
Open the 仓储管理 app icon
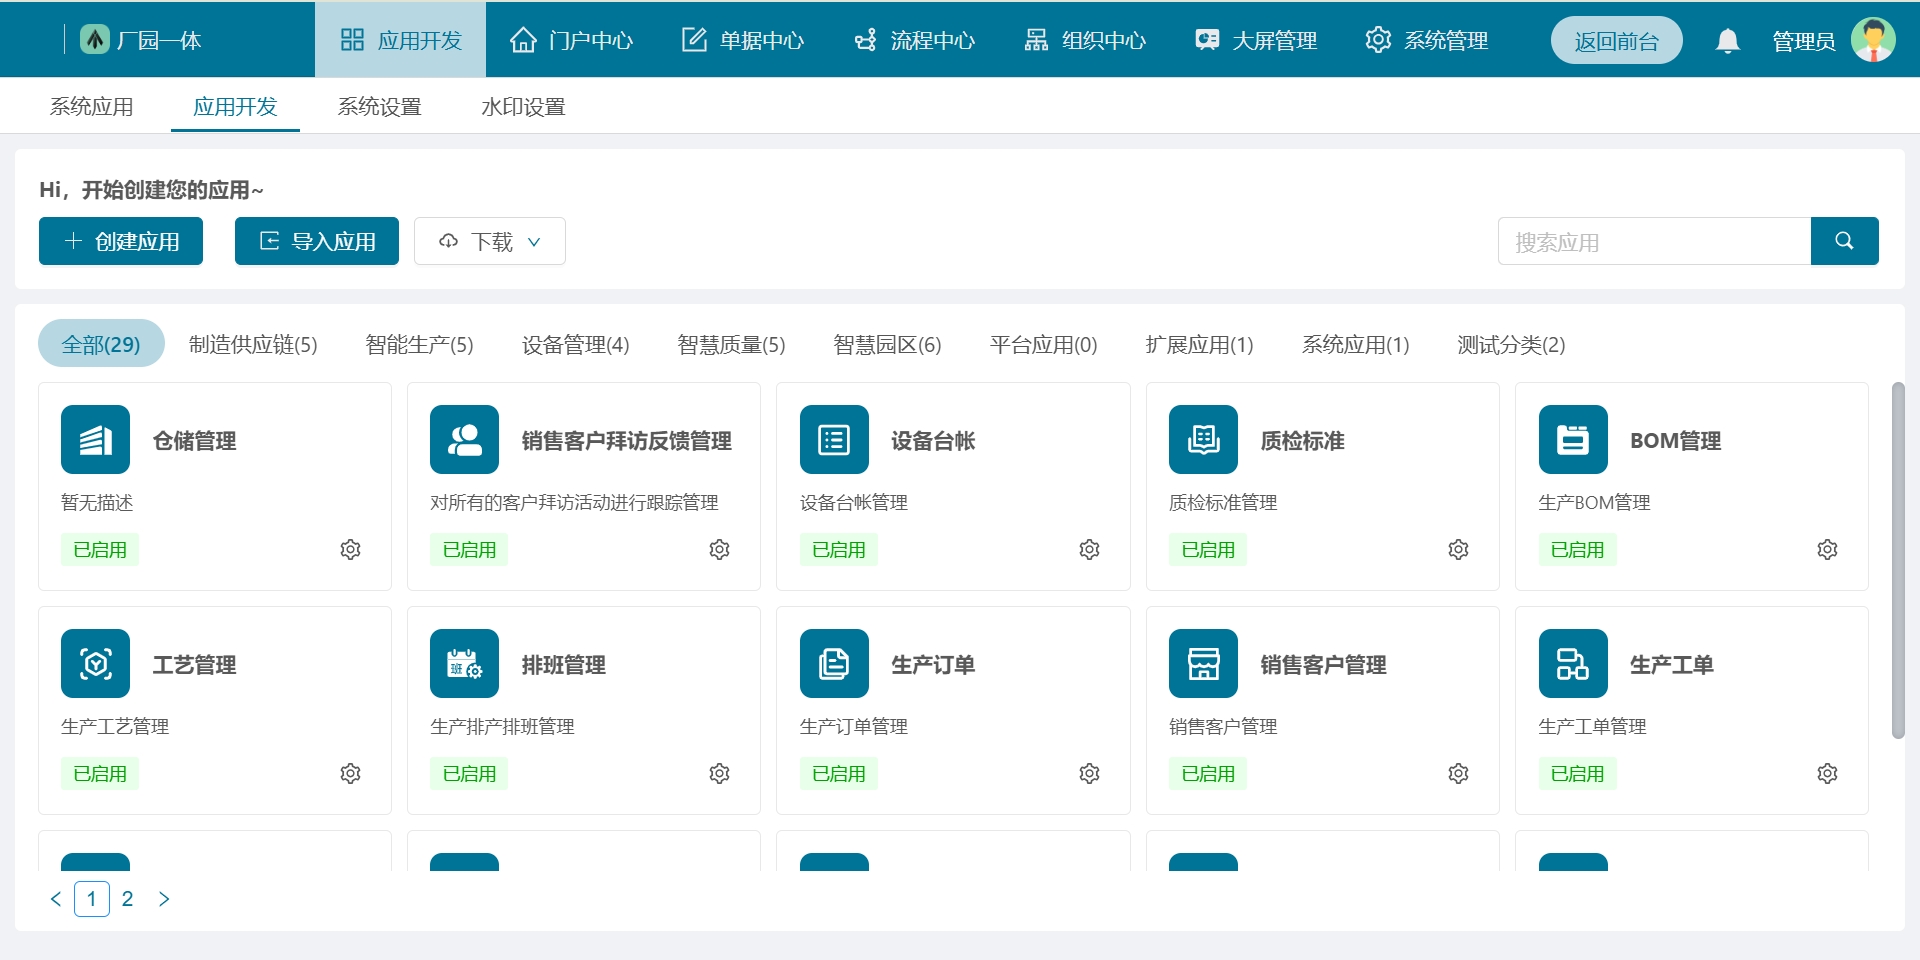95,439
